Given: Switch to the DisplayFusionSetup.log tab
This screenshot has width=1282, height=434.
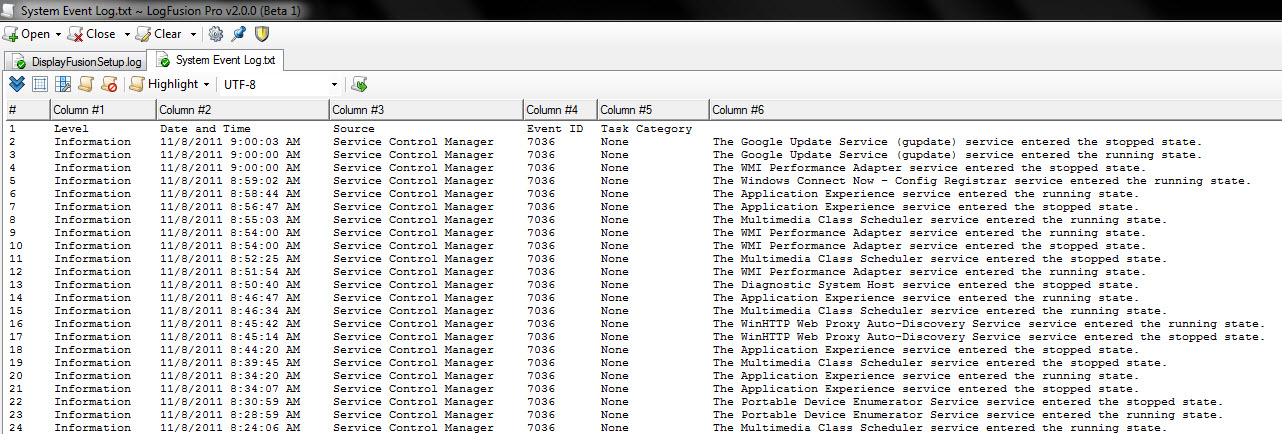Looking at the screenshot, I should [x=78, y=62].
